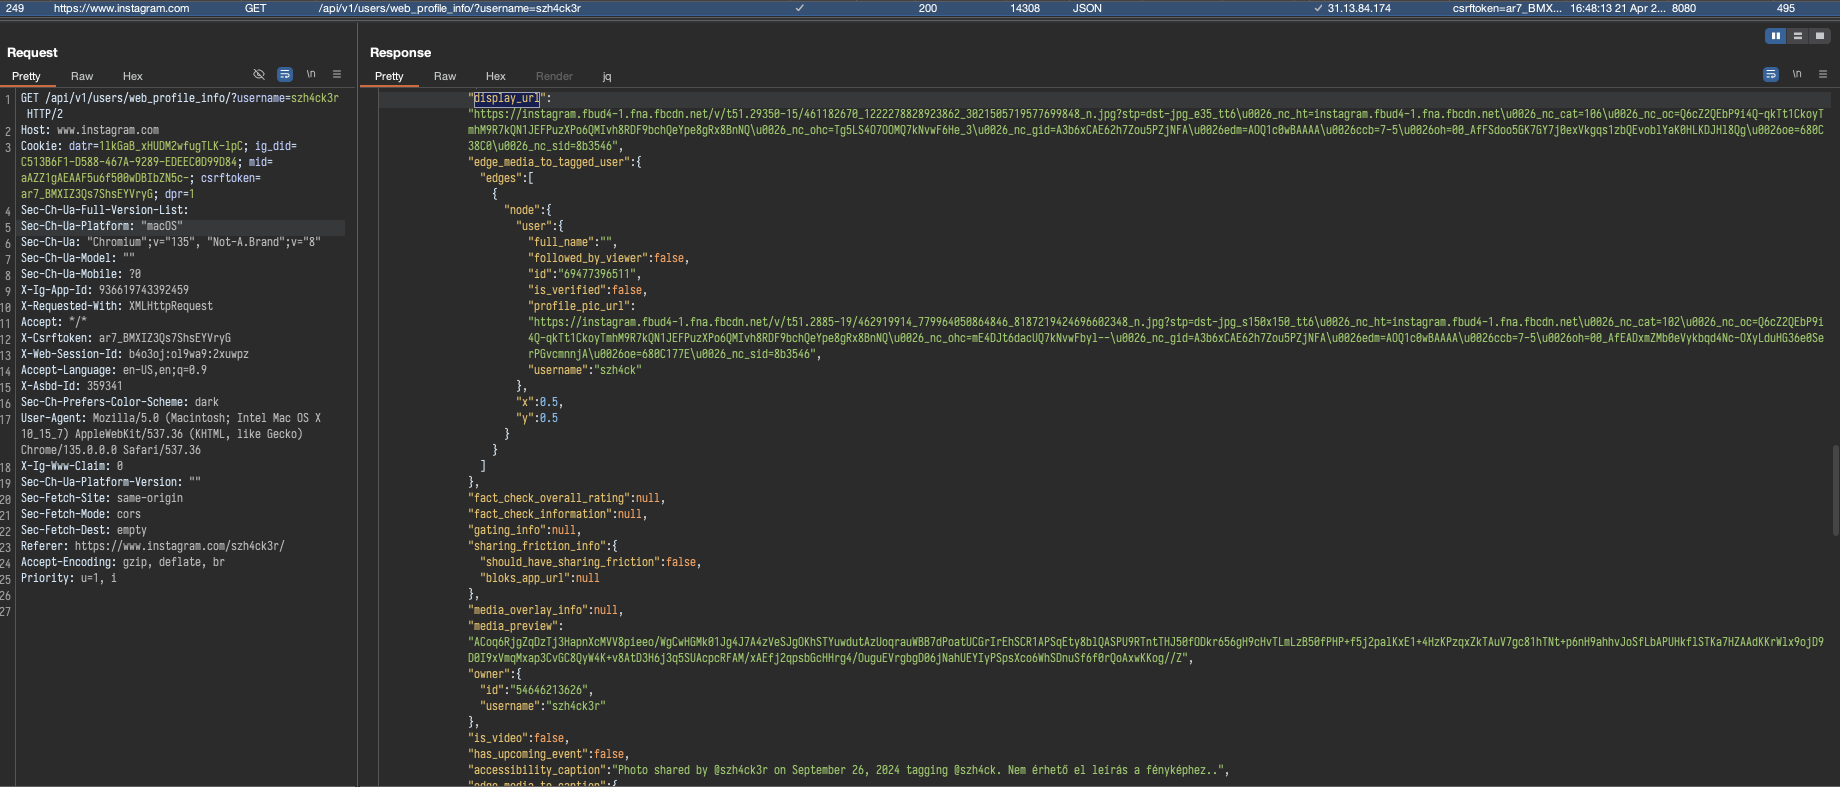Click status code 200 in history row
This screenshot has height=787, width=1840.
click(x=928, y=8)
